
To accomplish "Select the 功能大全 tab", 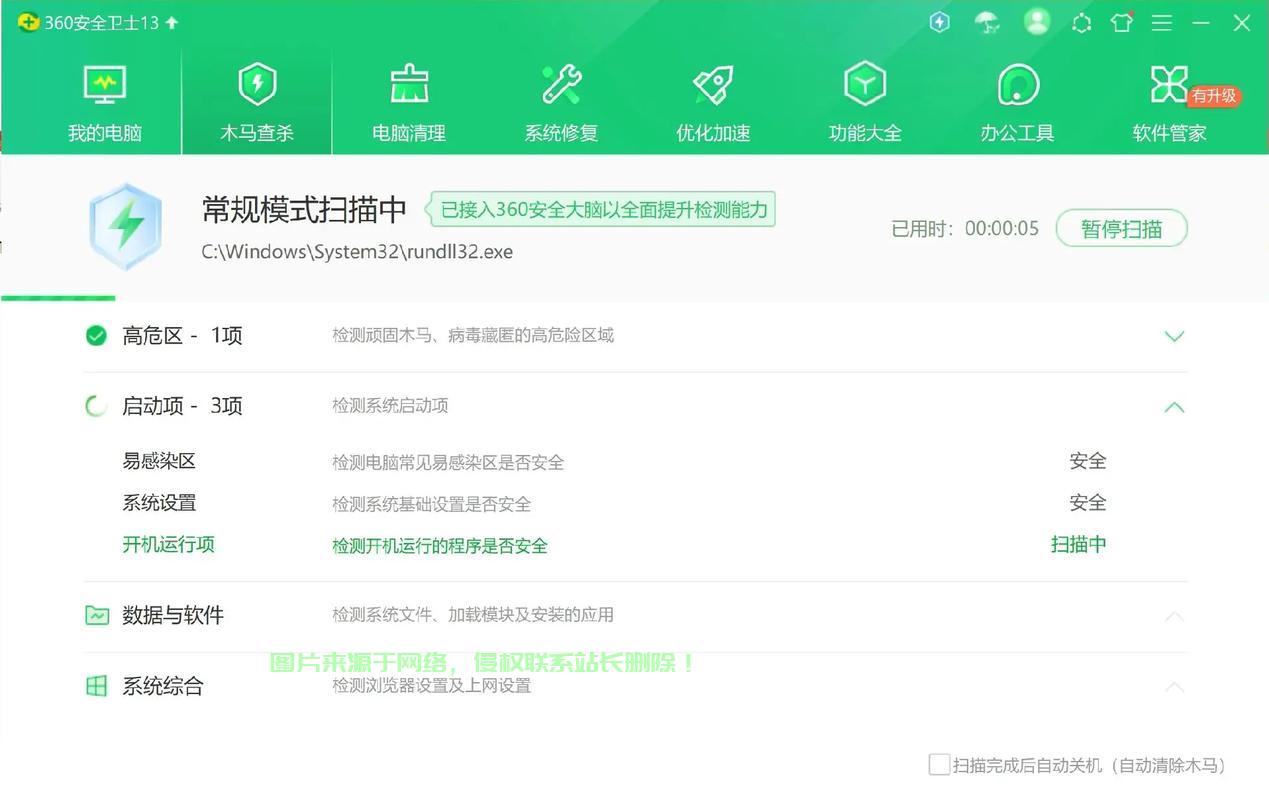I will (865, 103).
